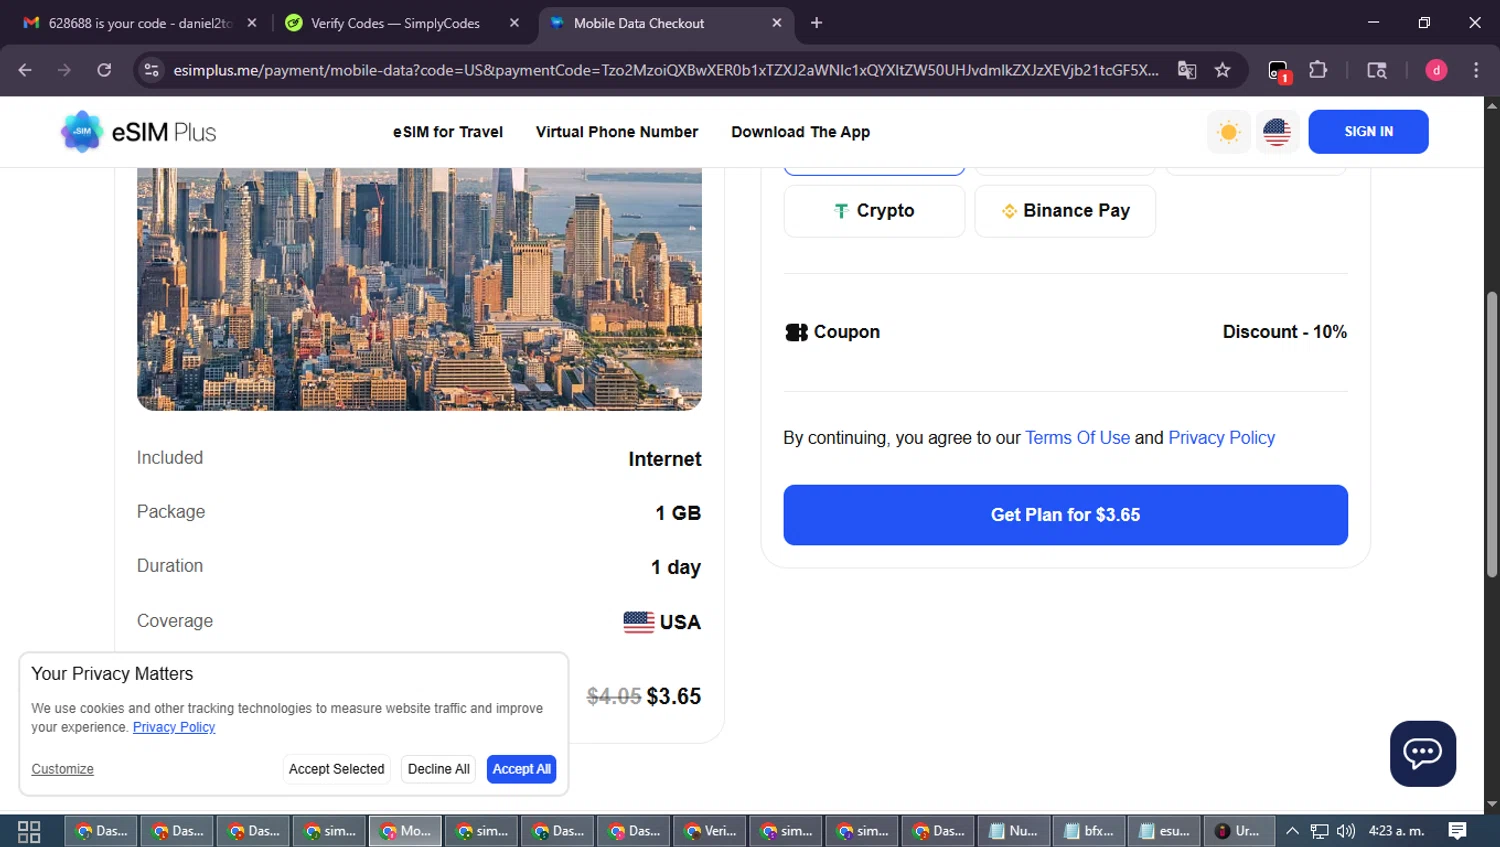Open the notification center icon
The height and width of the screenshot is (847, 1500).
(x=1458, y=831)
